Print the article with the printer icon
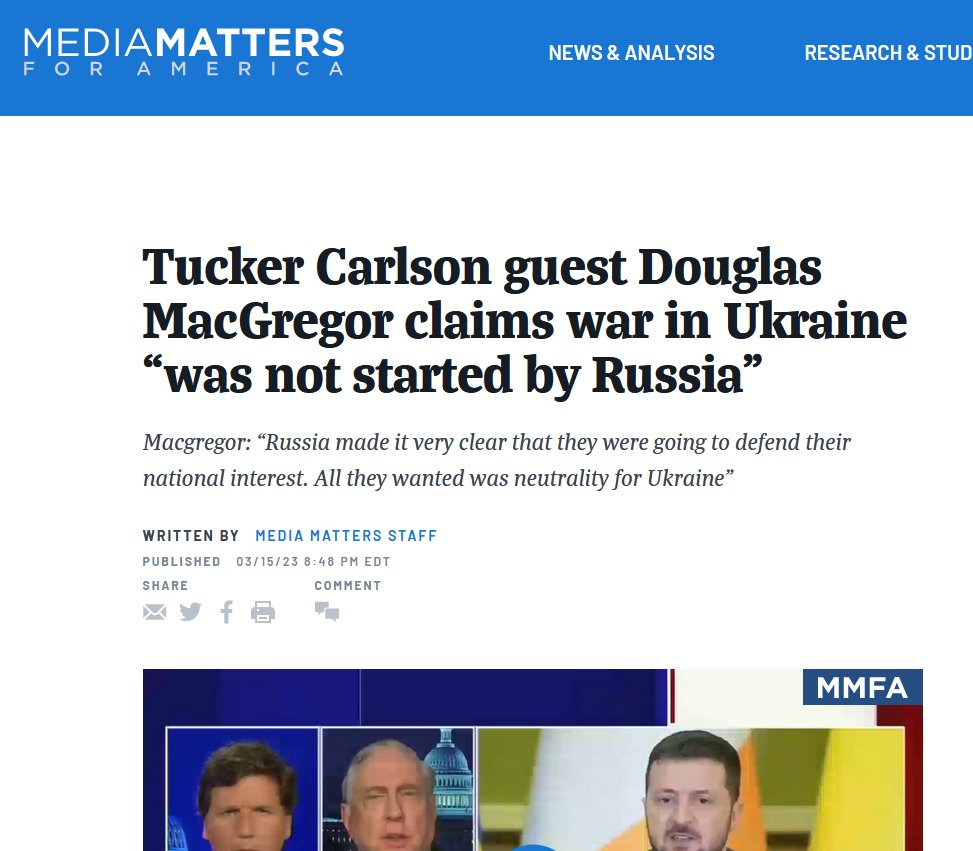 pyautogui.click(x=262, y=612)
